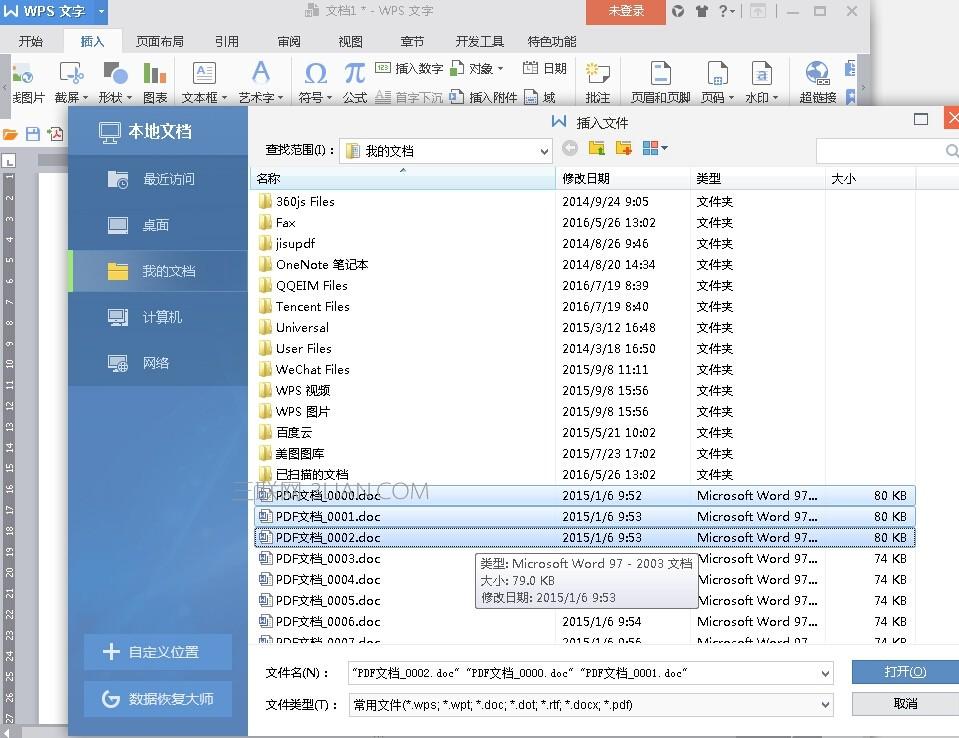Select 最近访问 in sidebar

pyautogui.click(x=158, y=179)
